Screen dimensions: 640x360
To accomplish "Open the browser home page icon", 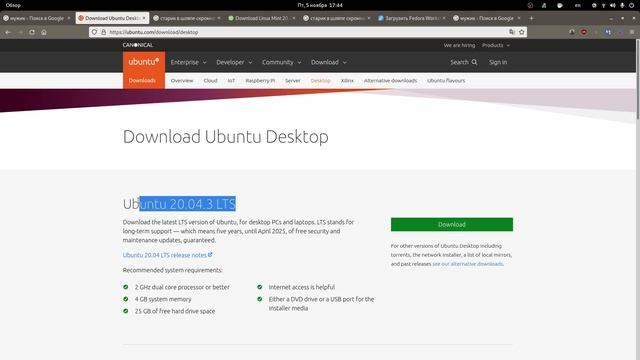I will (x=44, y=32).
